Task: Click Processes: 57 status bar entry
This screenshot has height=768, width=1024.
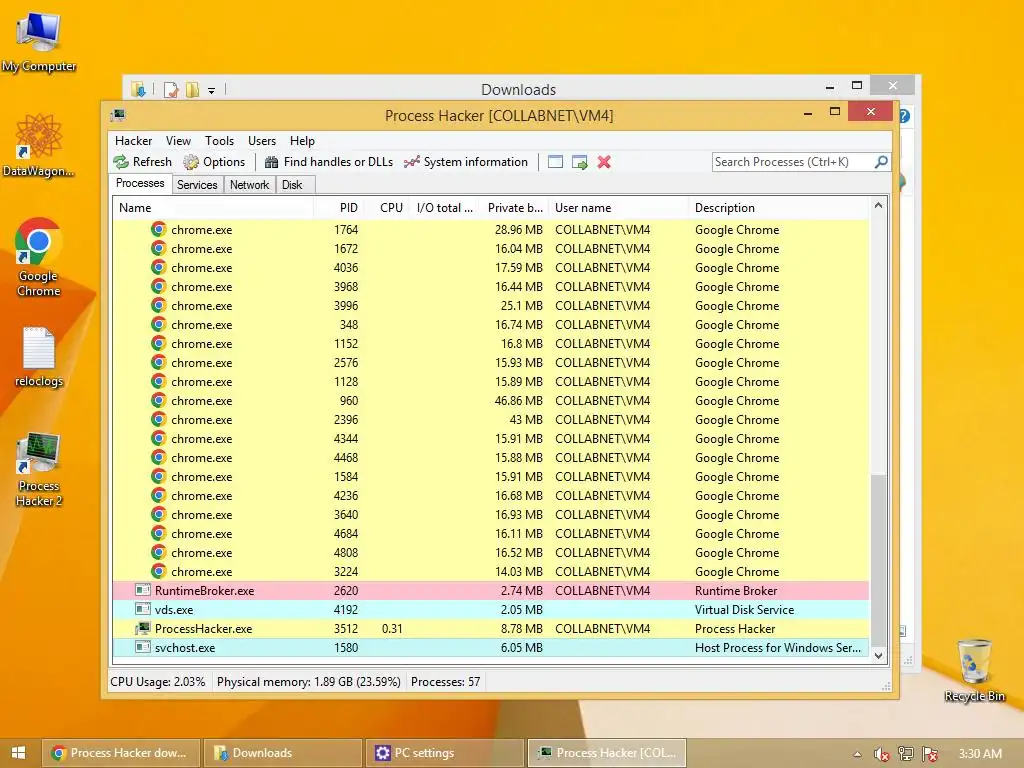Action: tap(445, 682)
